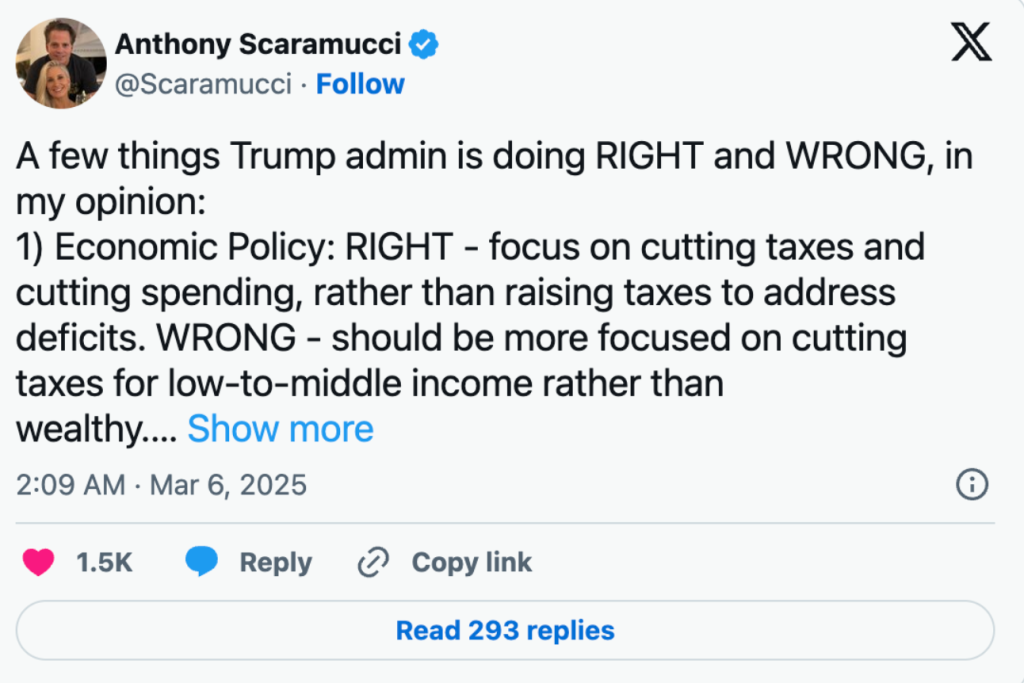Open Anthony Scaramucci's profile photo
The height and width of the screenshot is (683, 1024).
(x=61, y=63)
